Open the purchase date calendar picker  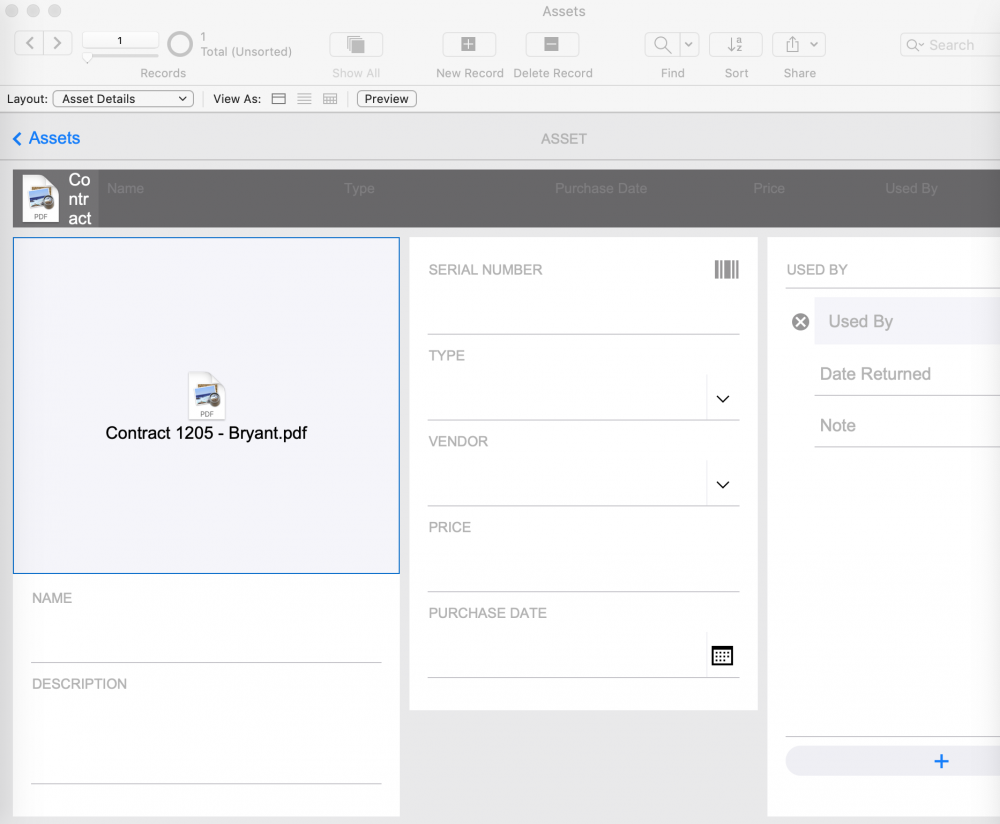[x=722, y=656]
